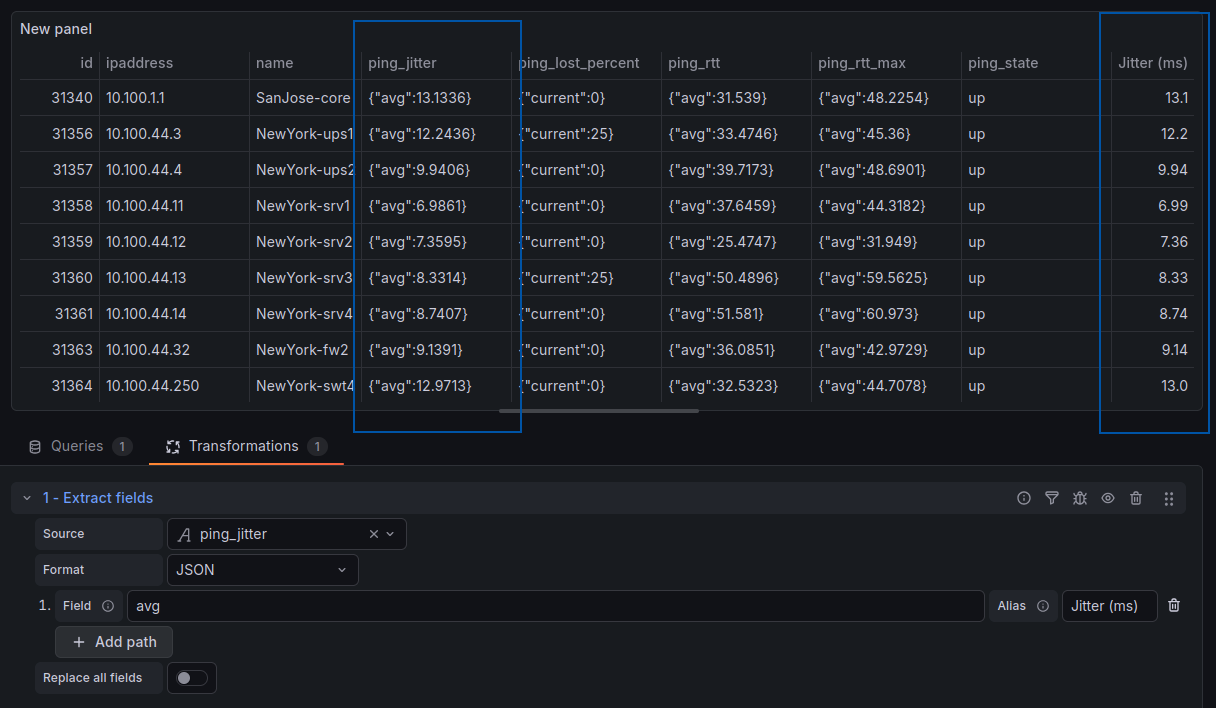The image size is (1216, 708).
Task: Click the filter icon on Extract fields
Action: click(x=1052, y=498)
